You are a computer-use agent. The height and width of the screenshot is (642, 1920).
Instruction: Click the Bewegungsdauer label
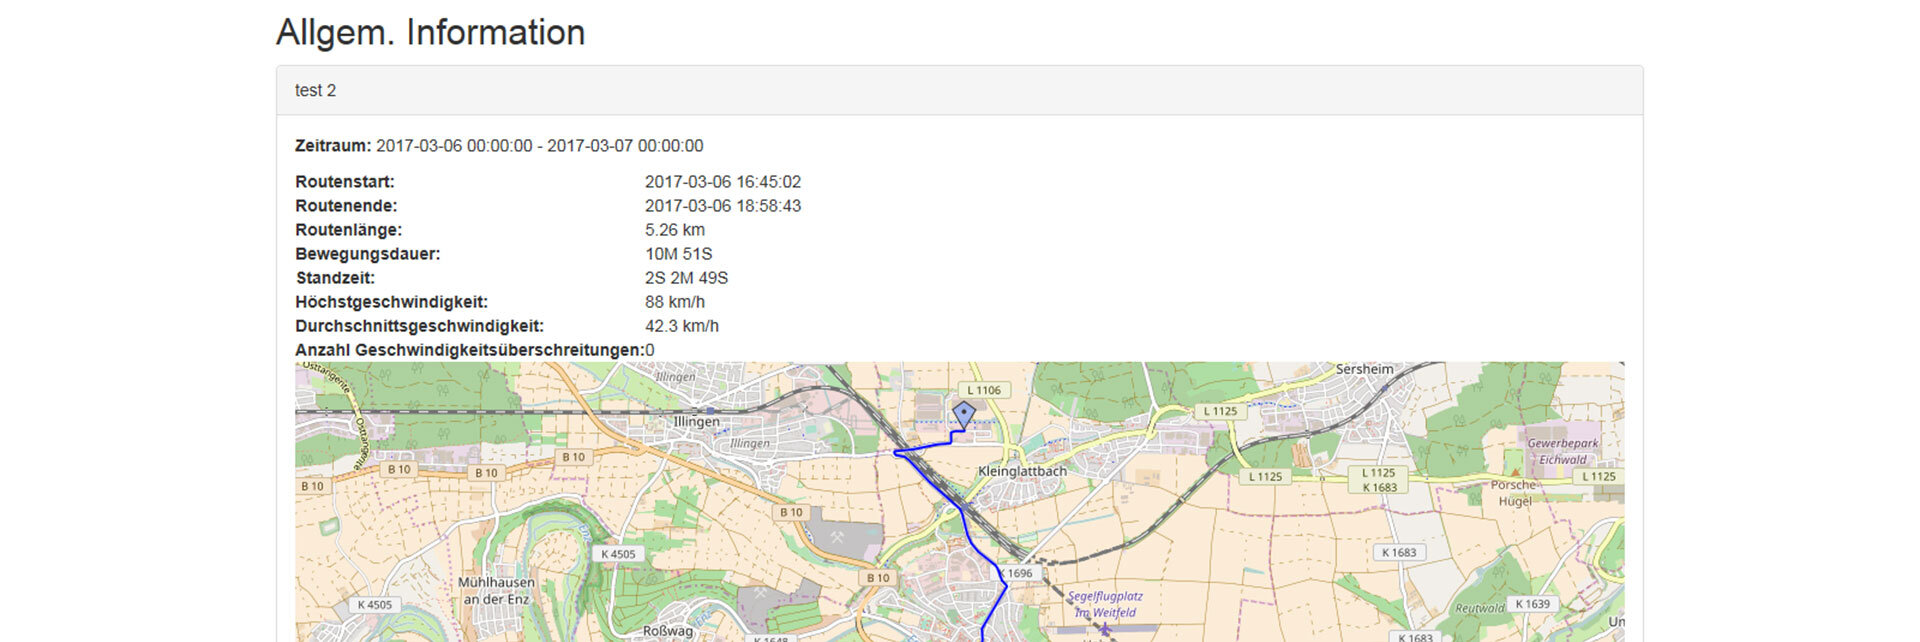368,254
